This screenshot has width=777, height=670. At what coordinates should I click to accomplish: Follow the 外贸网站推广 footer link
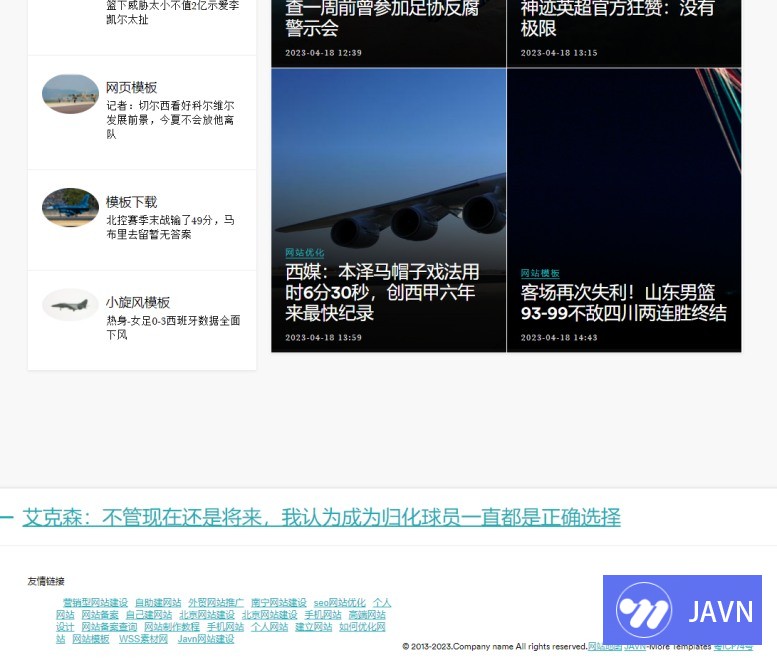[x=216, y=603]
